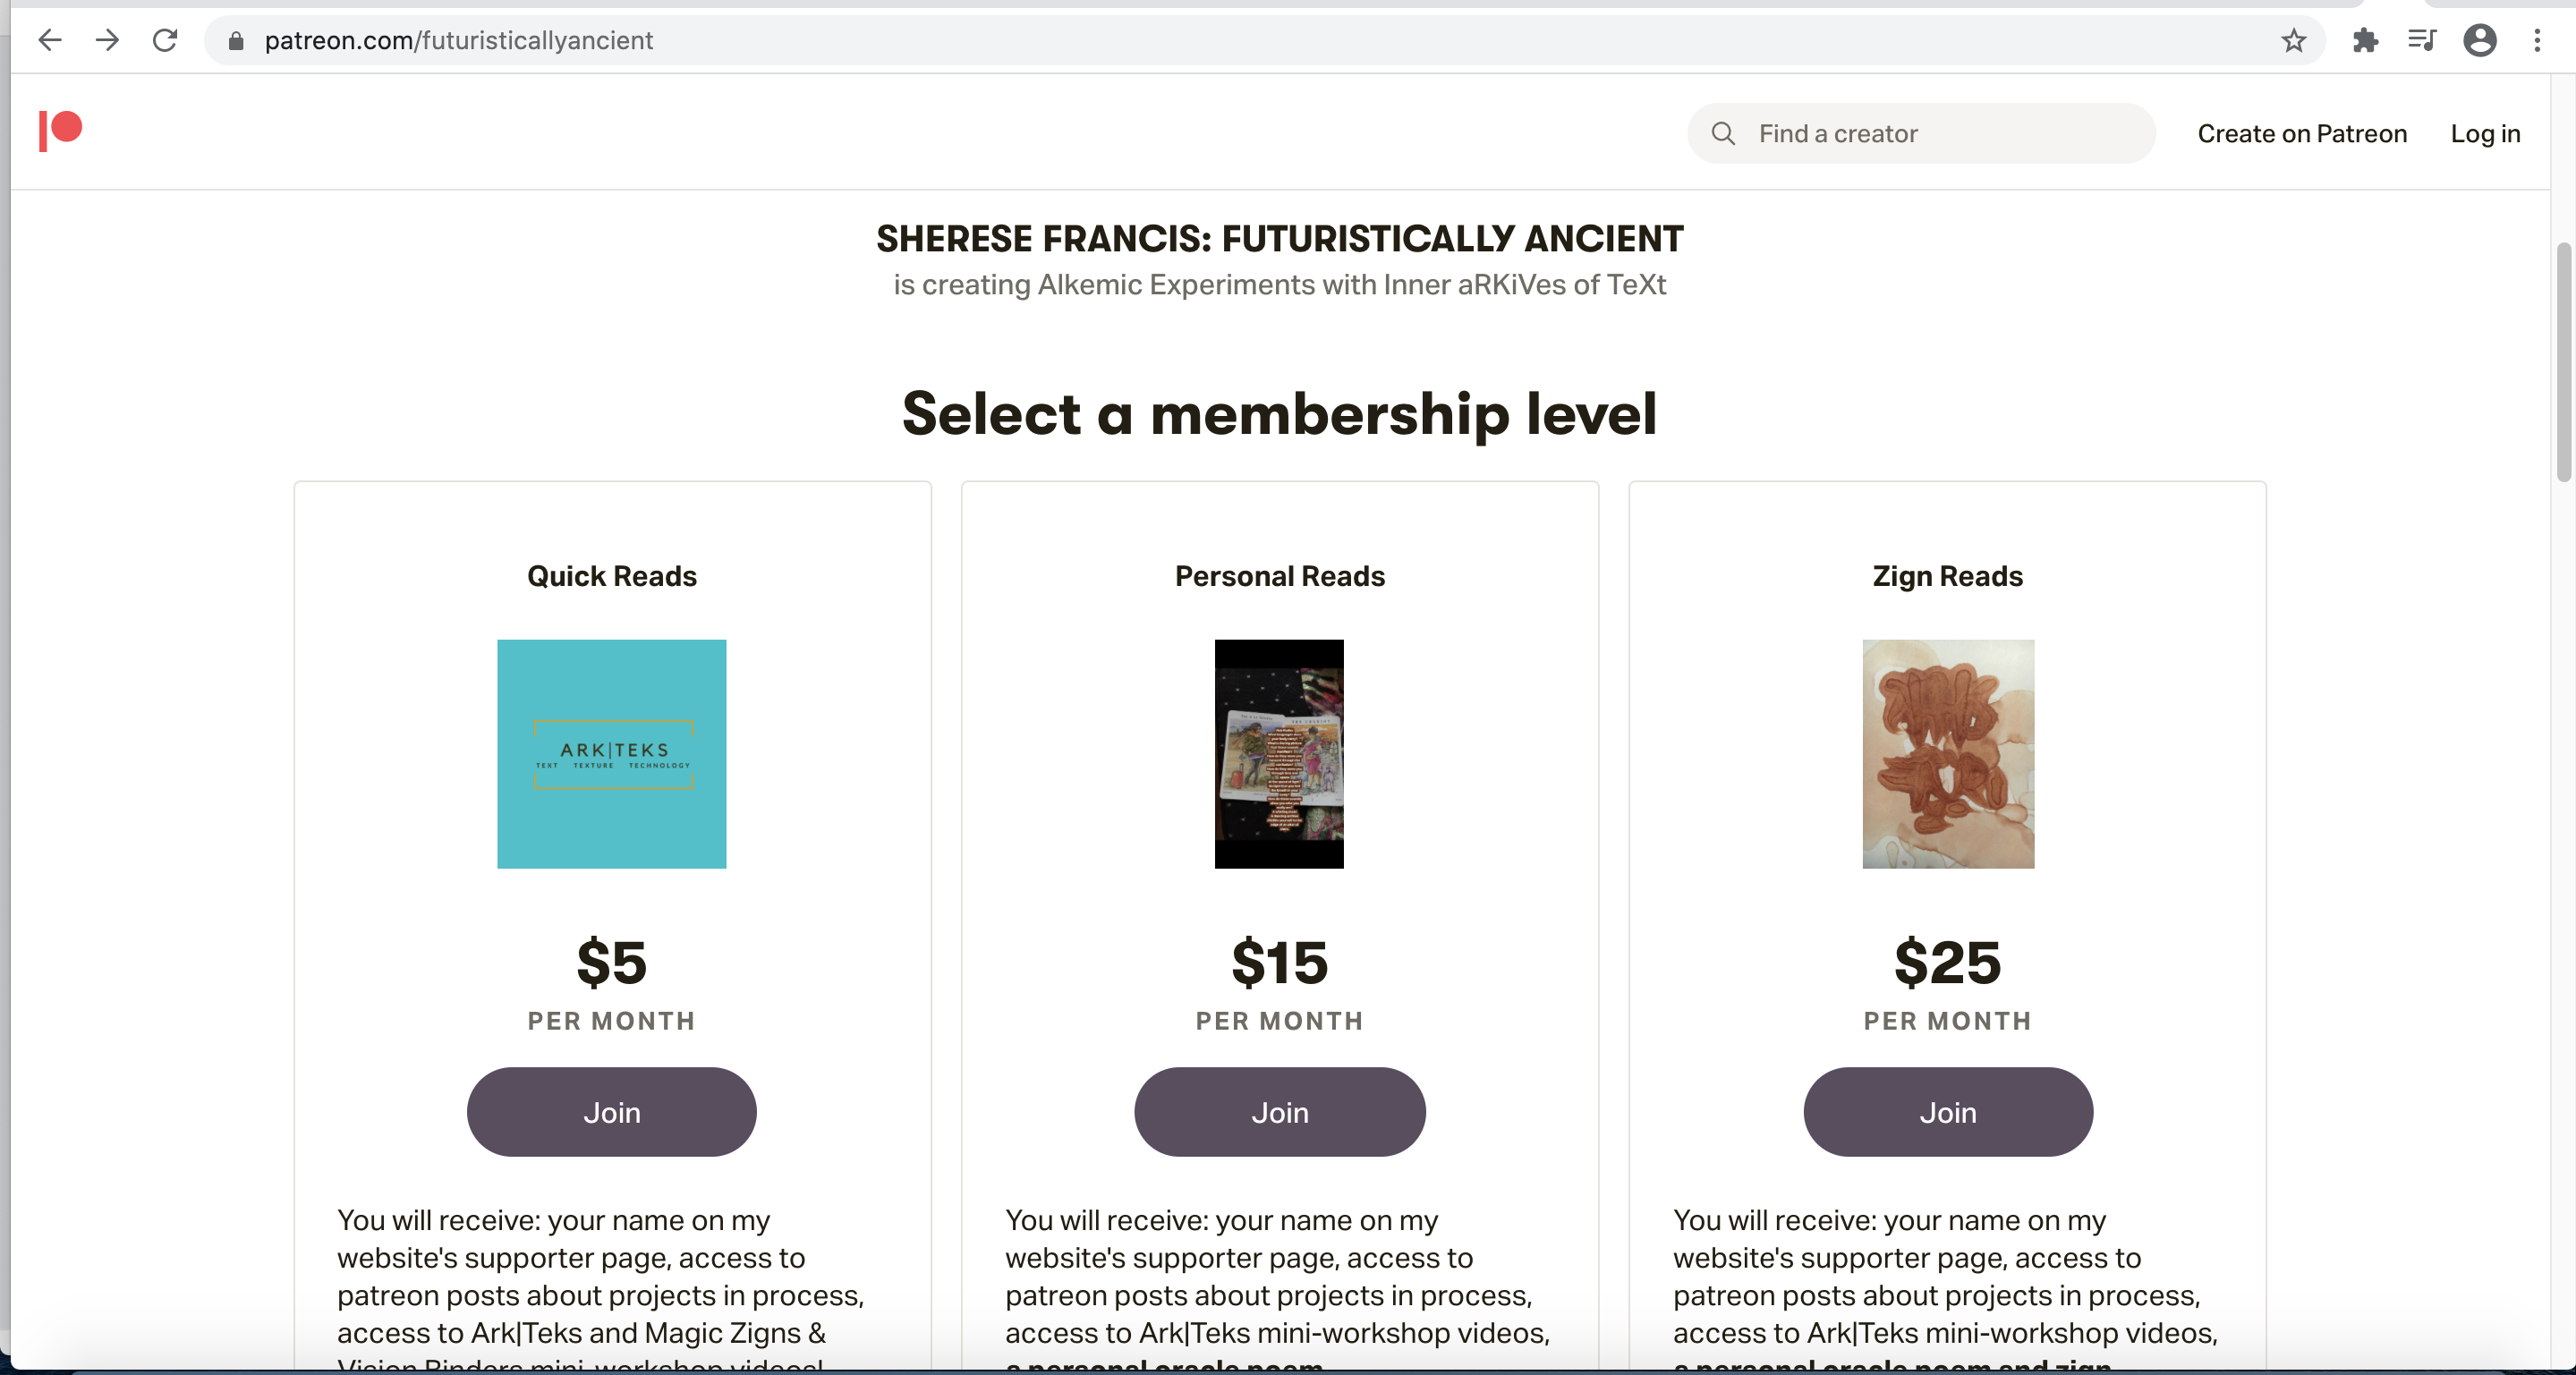Click the Patreon logo icon

click(x=60, y=131)
